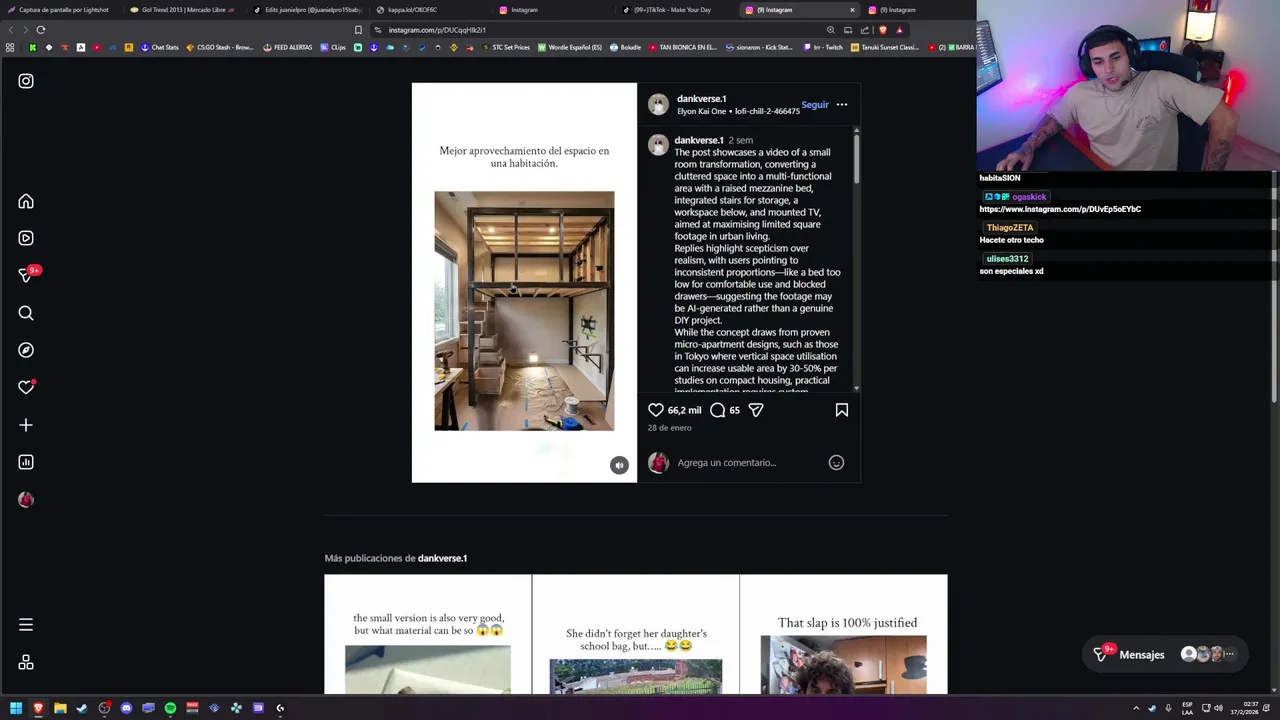Open the Instagram search panel

pos(26,313)
